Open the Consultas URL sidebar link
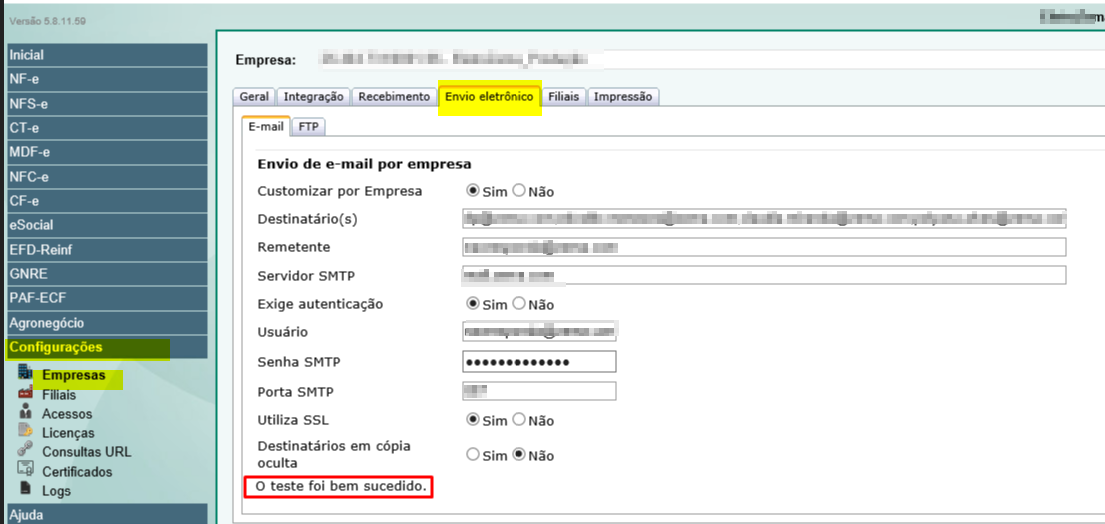The height and width of the screenshot is (524, 1105). tap(87, 452)
